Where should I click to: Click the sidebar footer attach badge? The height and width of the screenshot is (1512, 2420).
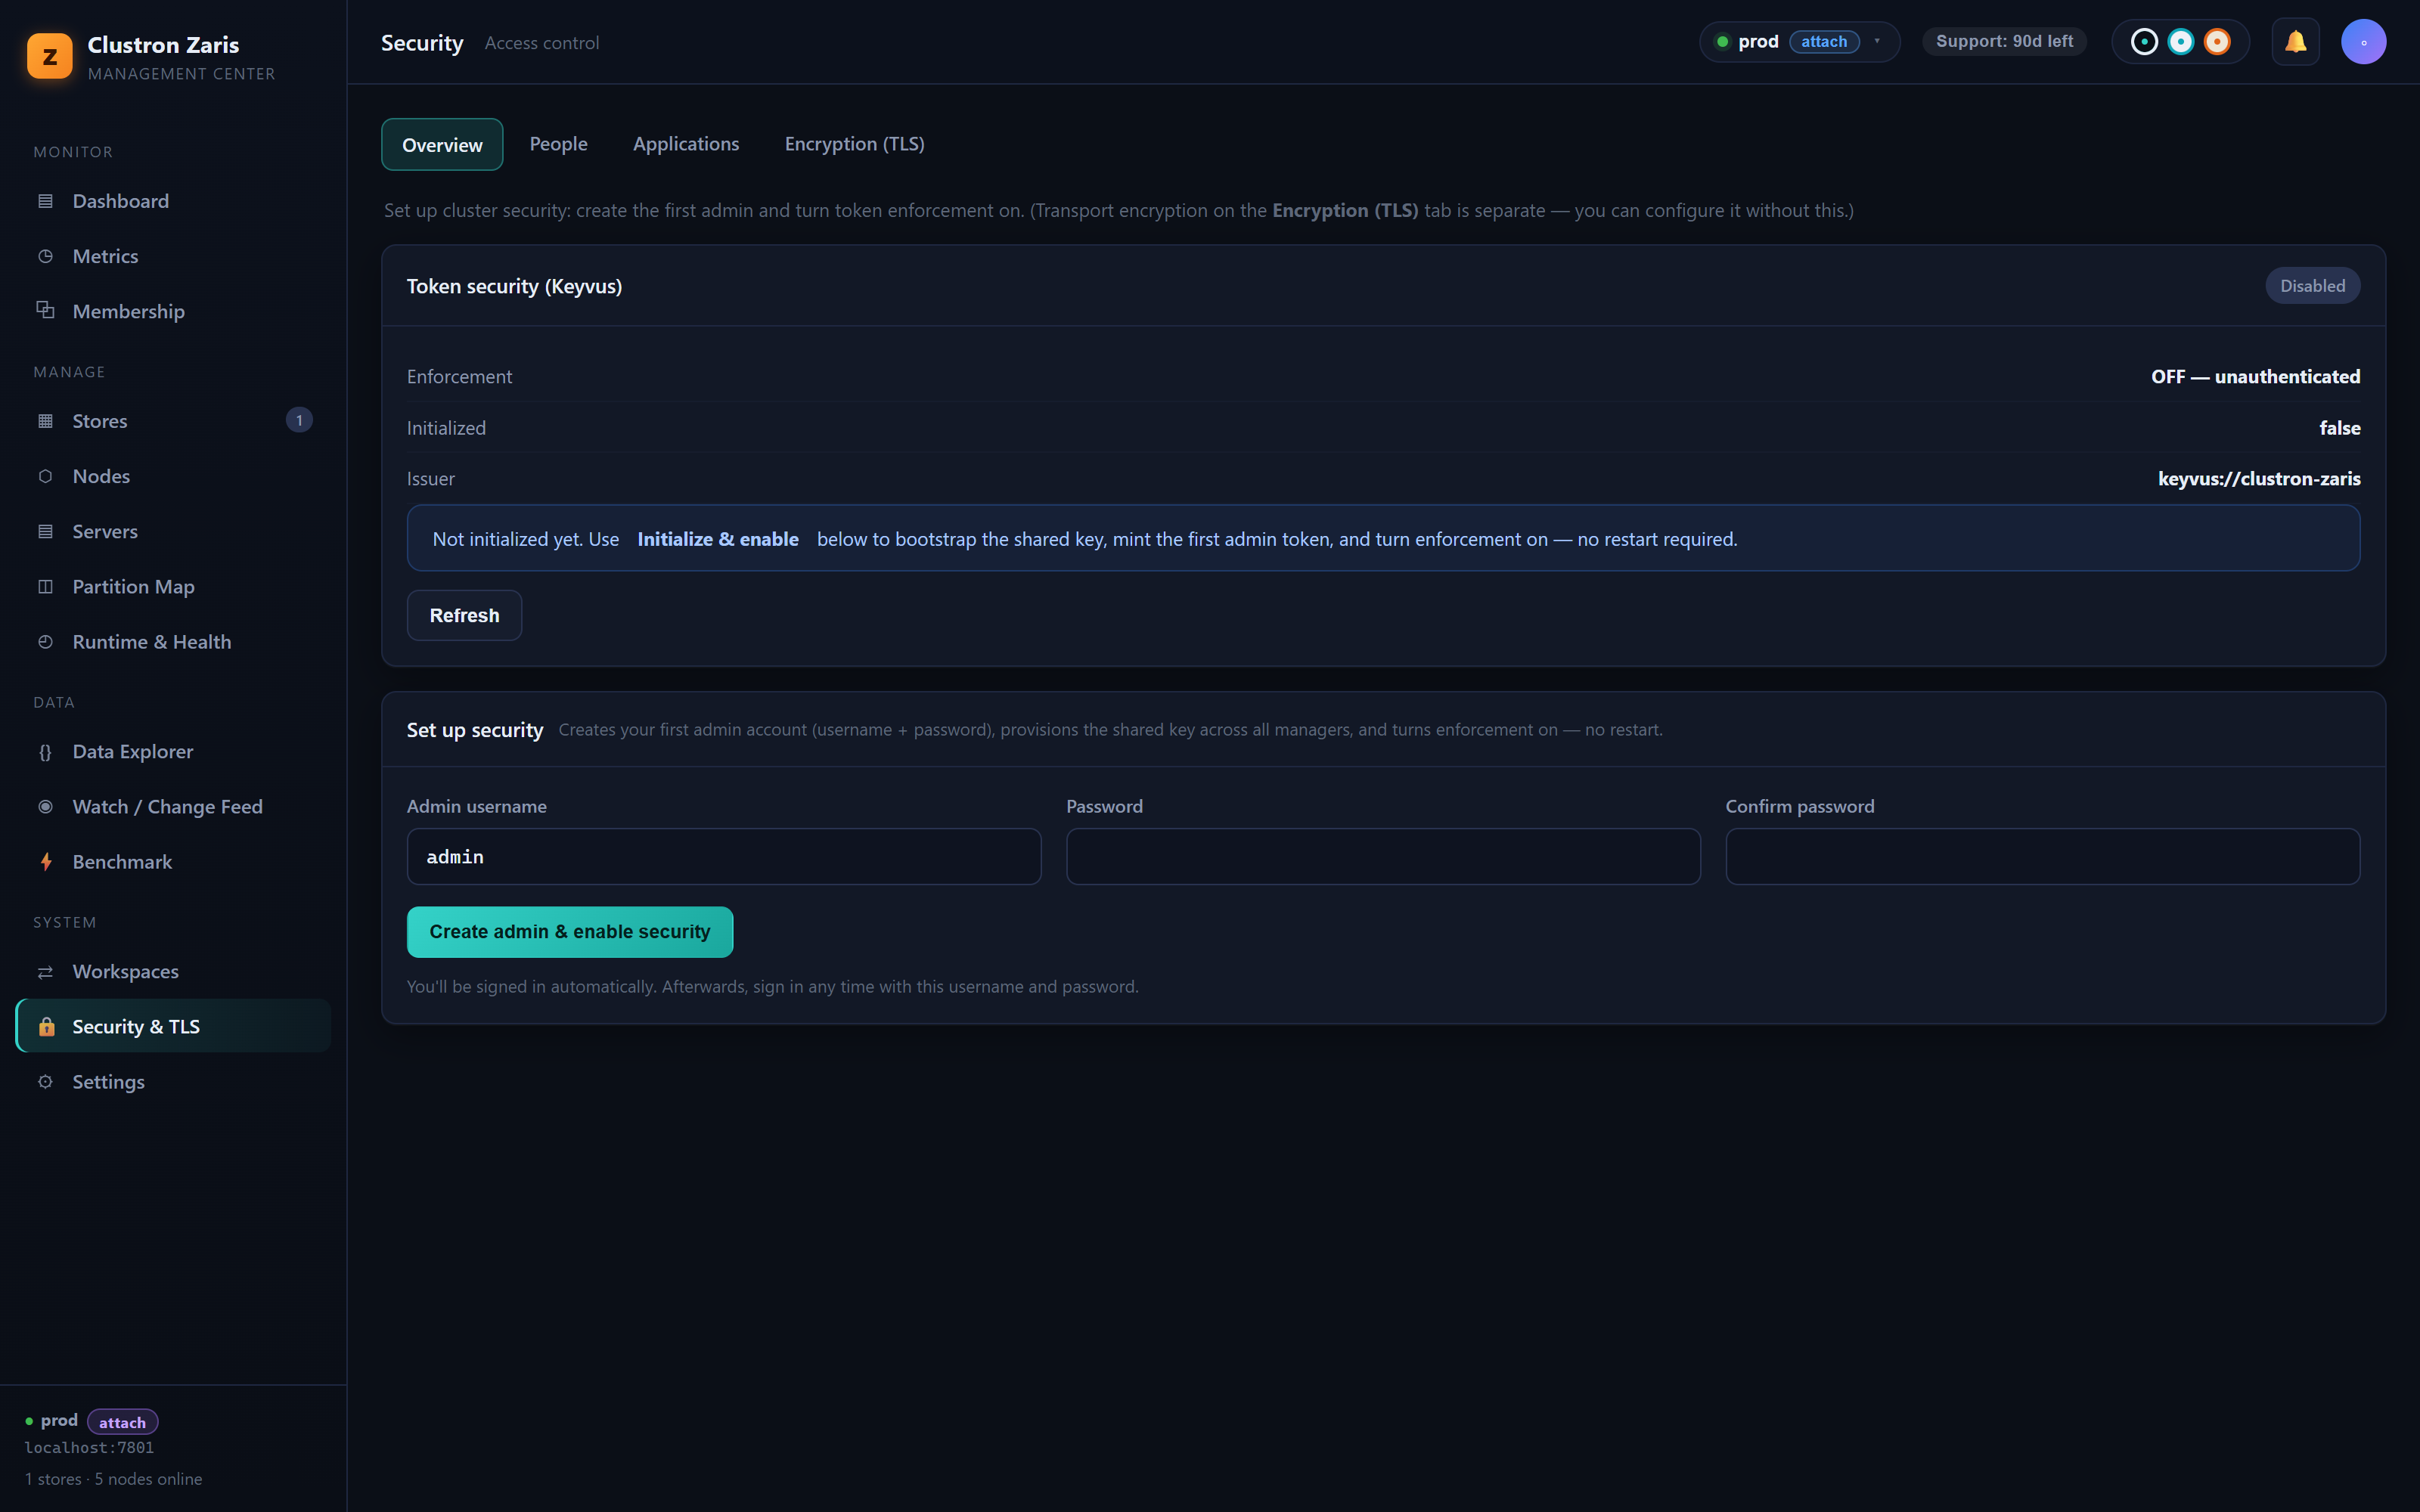122,1422
